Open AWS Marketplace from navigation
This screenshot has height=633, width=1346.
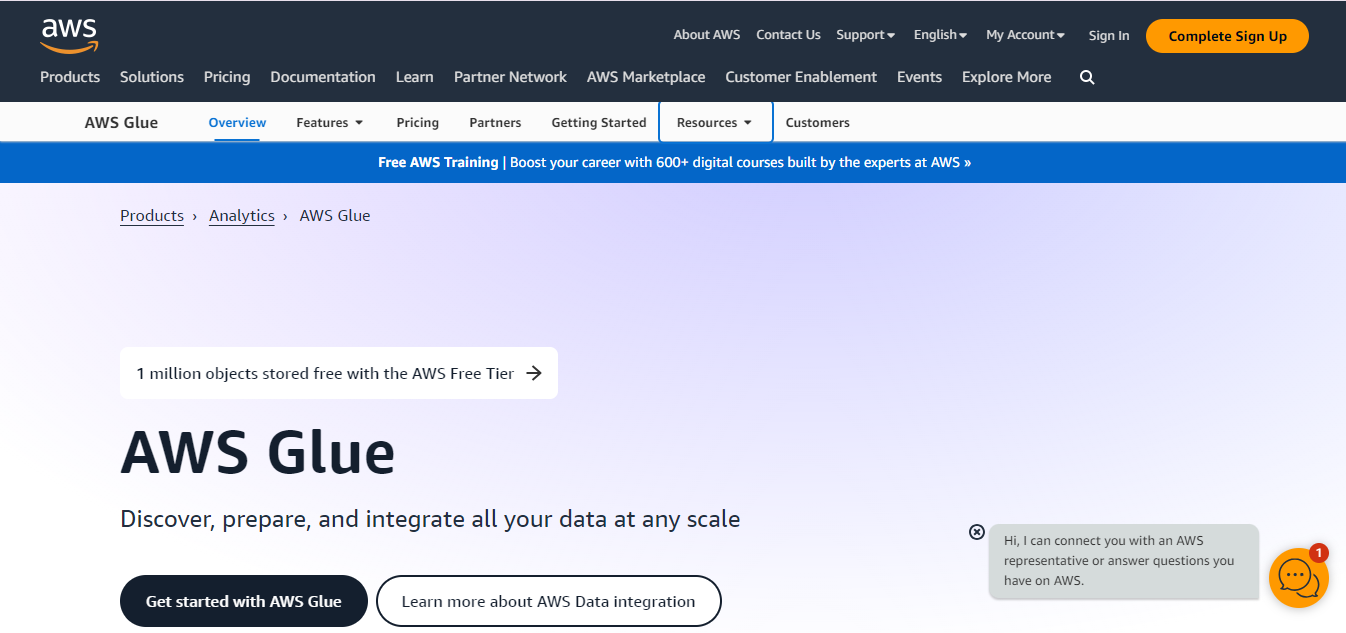tap(646, 77)
